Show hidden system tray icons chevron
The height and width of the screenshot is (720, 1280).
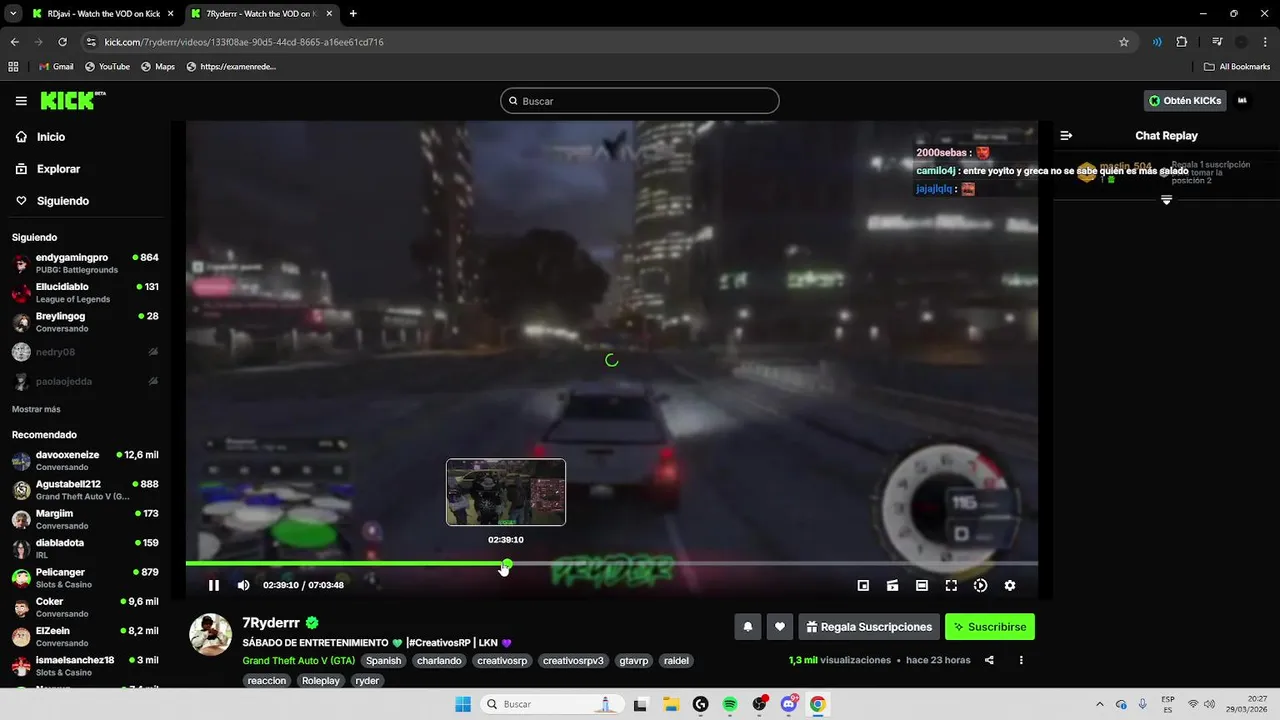[x=1100, y=704]
